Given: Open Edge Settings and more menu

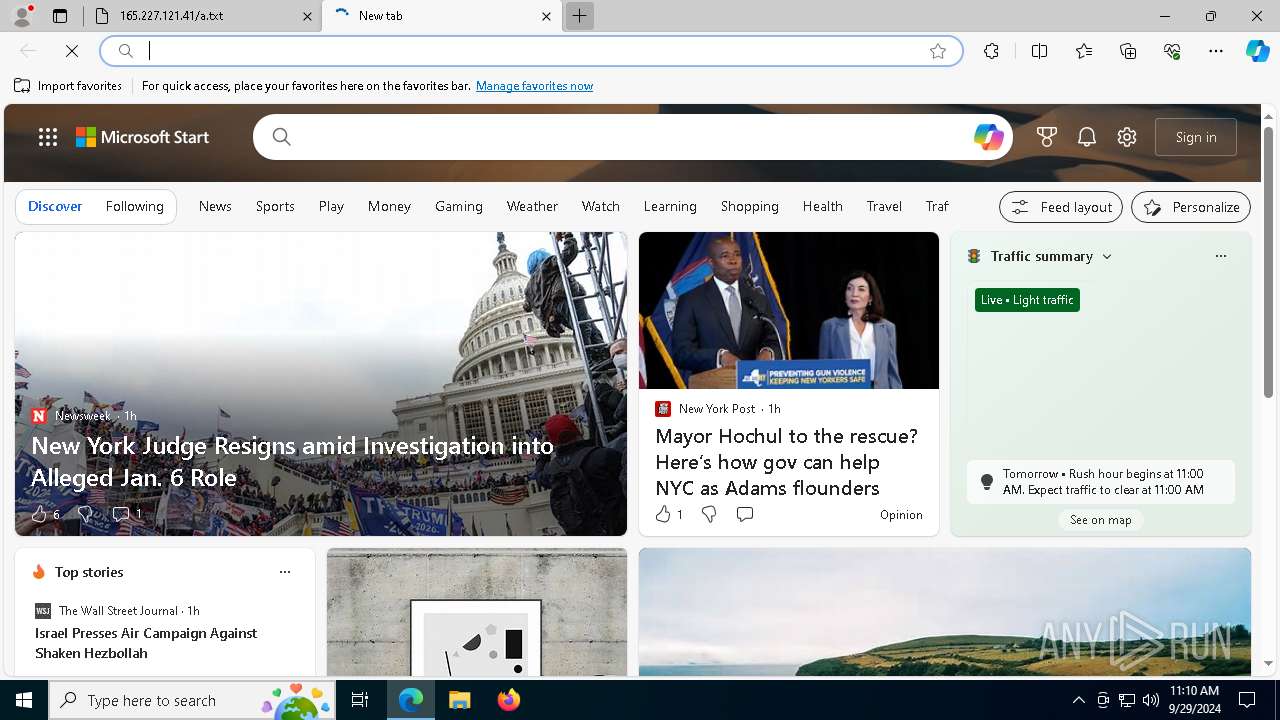Looking at the screenshot, I should pyautogui.click(x=1216, y=51).
